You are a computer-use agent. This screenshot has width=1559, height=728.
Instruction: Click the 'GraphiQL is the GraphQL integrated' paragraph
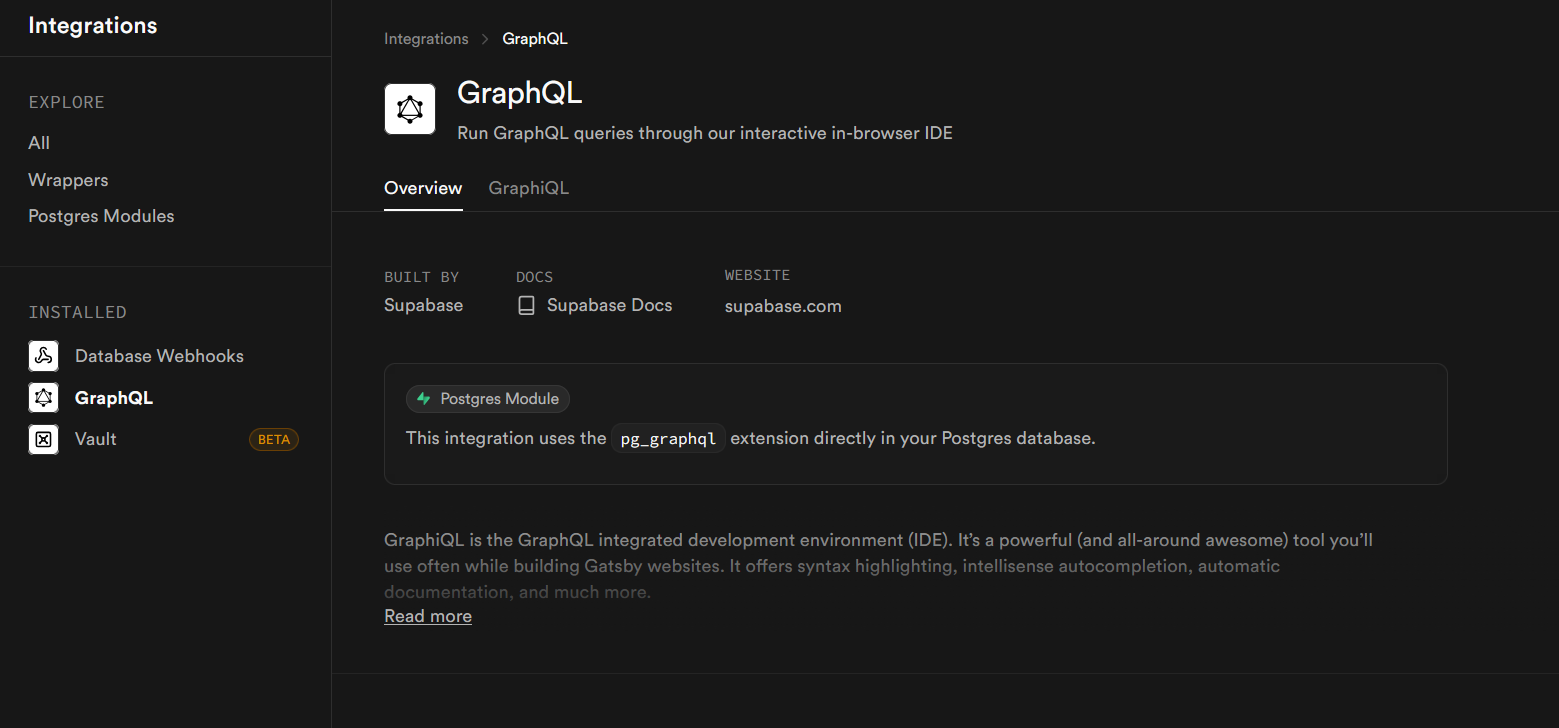coord(878,566)
